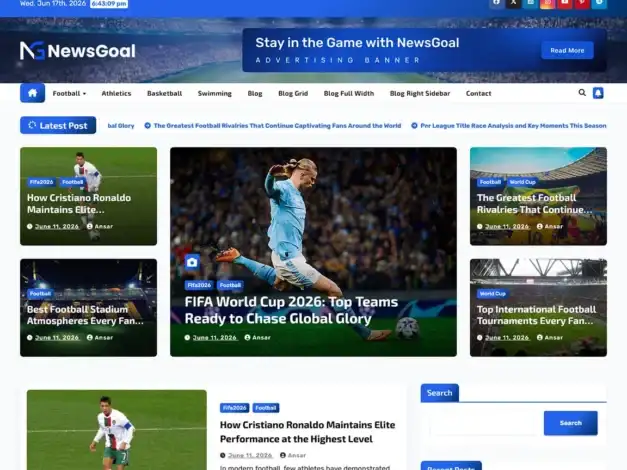Viewport: 627px width, 470px height.
Task: Open the Blog Full Width menu item
Action: [349, 93]
